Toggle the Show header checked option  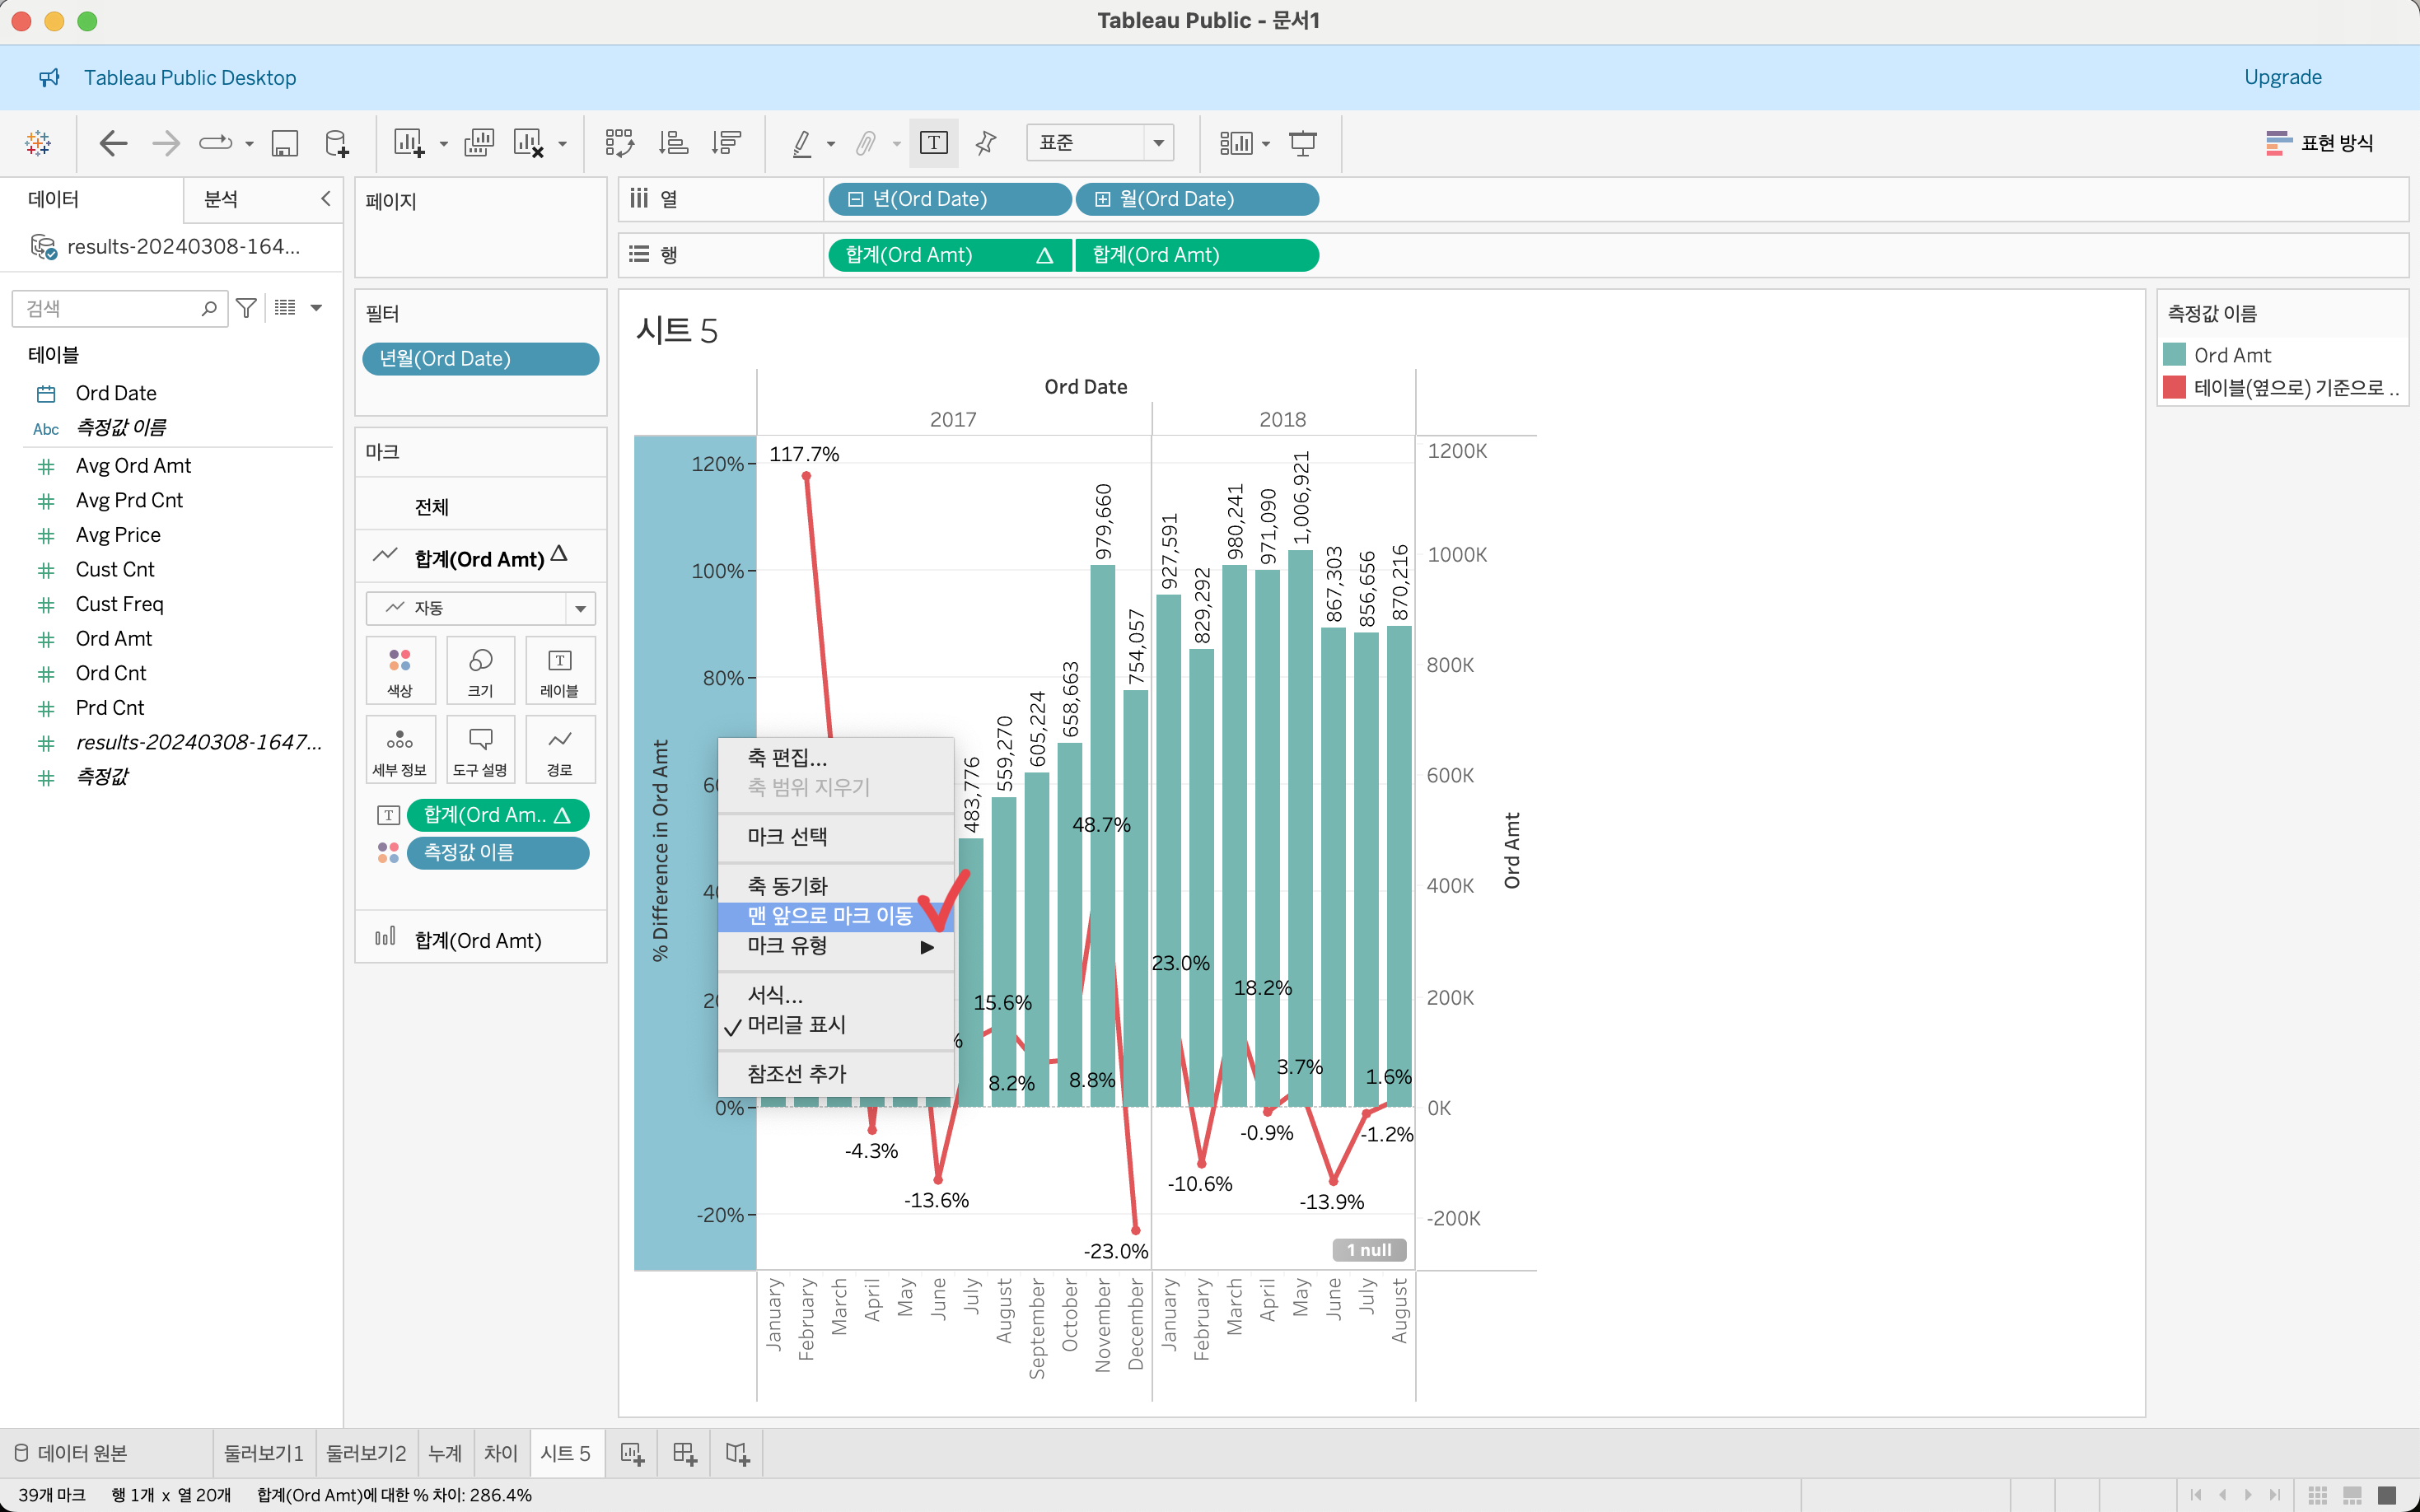click(796, 1025)
